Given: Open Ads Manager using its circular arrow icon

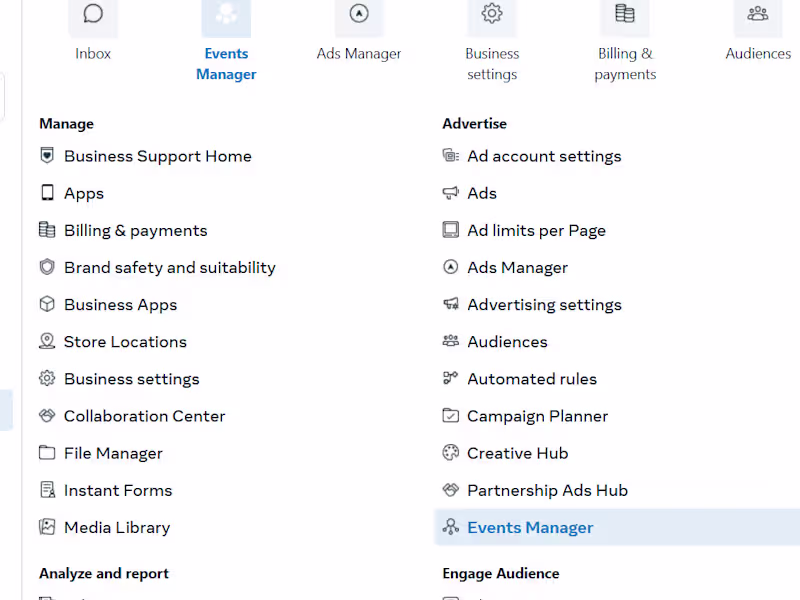Looking at the screenshot, I should (359, 17).
